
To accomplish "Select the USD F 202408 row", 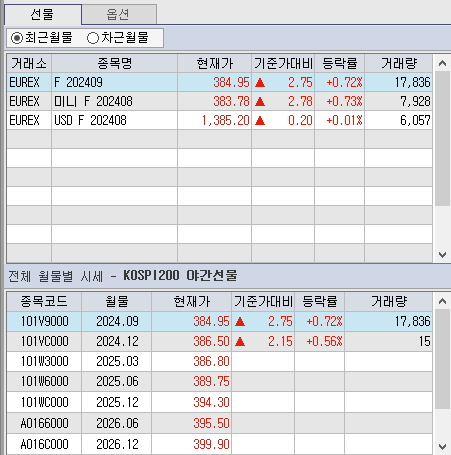I will (220, 120).
